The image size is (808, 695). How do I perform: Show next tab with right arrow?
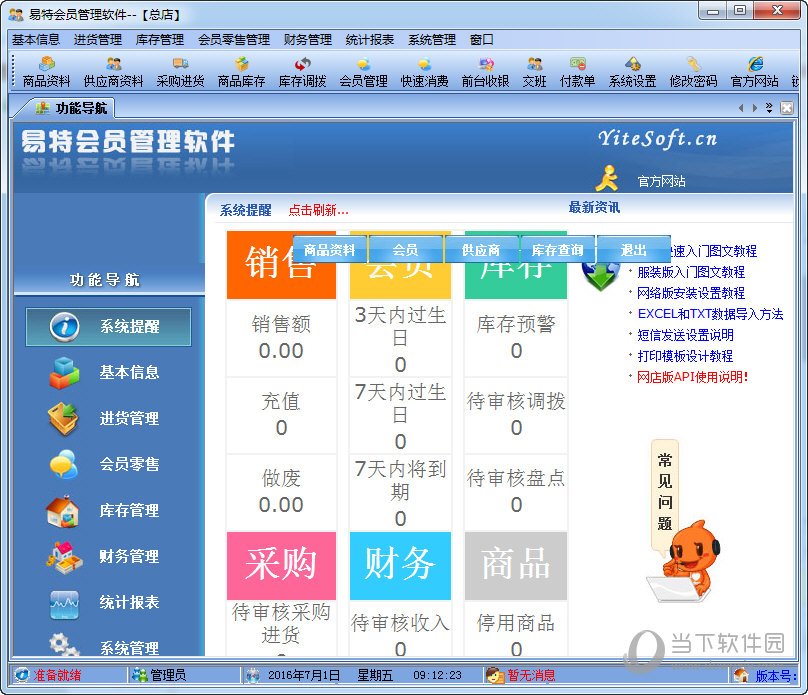[755, 108]
